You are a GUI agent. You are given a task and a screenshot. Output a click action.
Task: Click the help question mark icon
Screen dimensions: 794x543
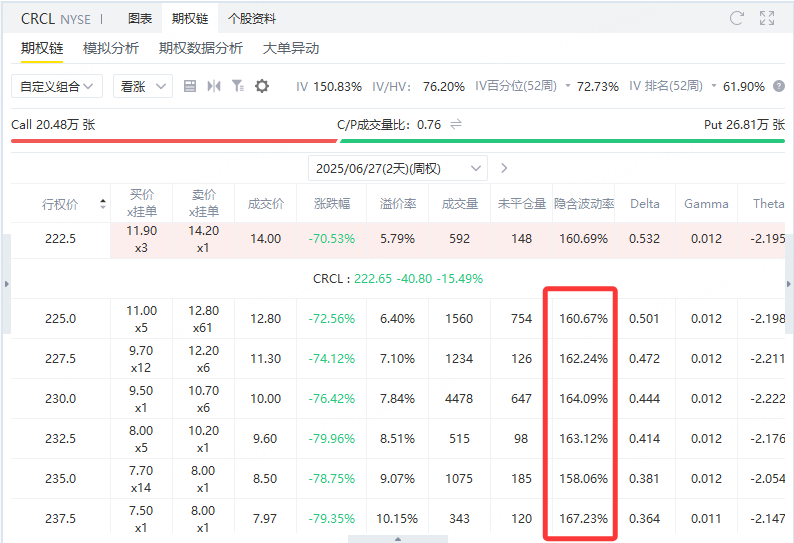point(779,86)
